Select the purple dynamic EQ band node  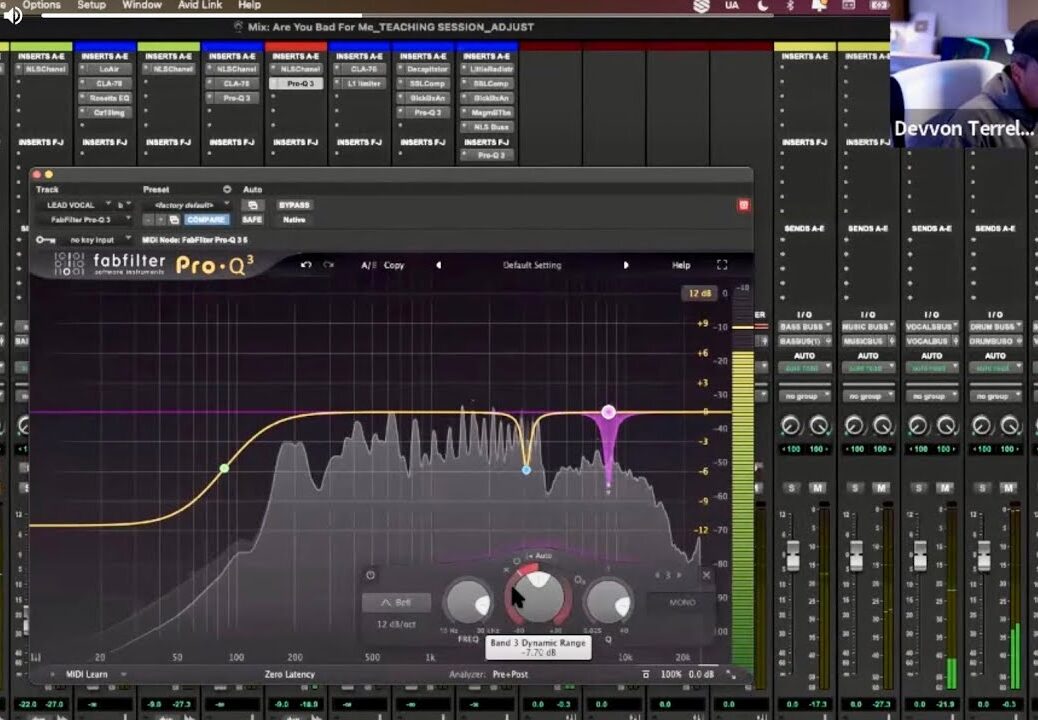[x=608, y=412]
